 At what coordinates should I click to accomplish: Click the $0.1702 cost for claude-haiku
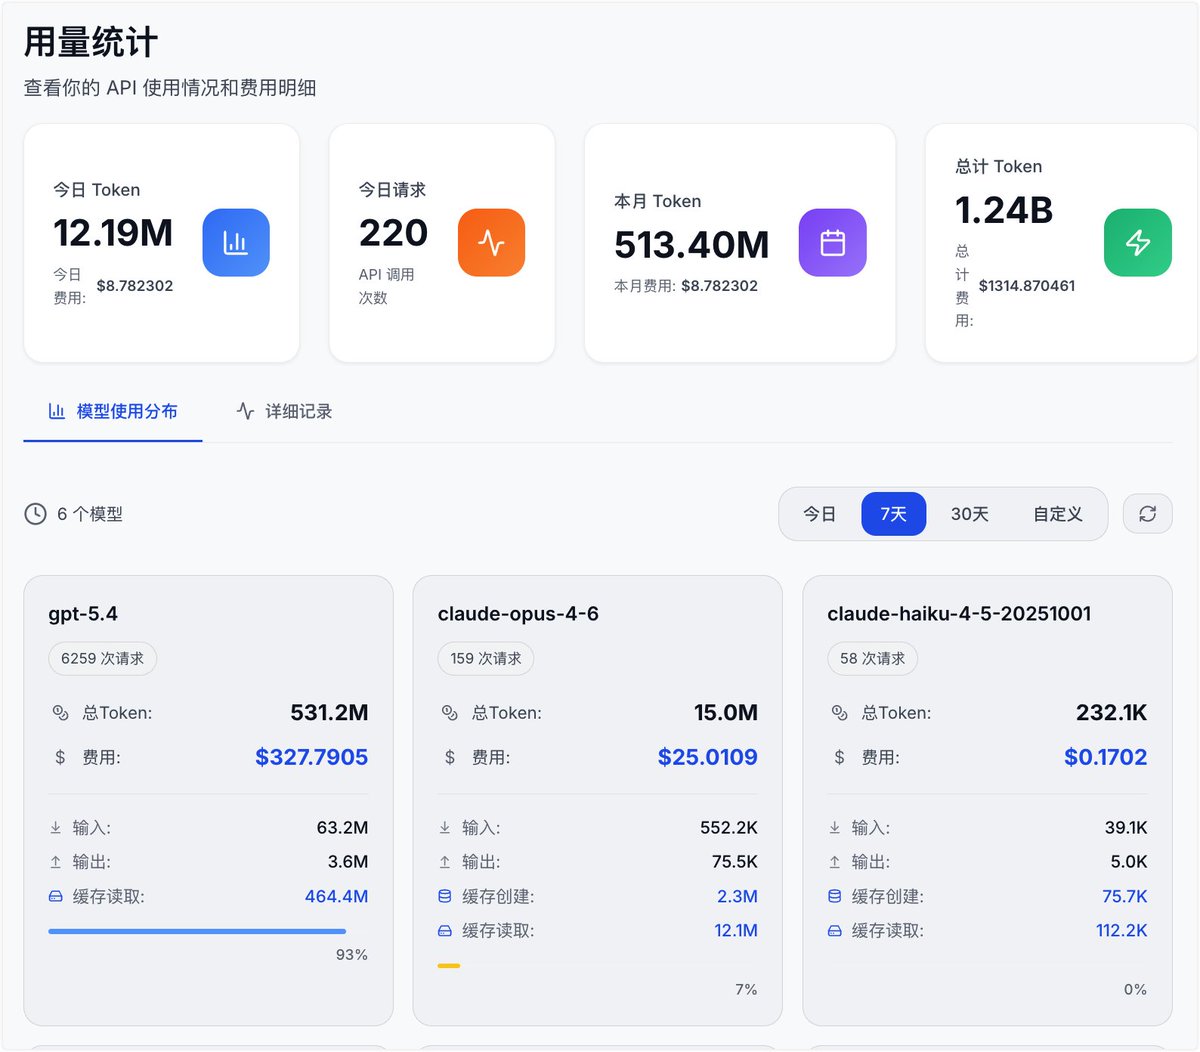tap(1105, 757)
